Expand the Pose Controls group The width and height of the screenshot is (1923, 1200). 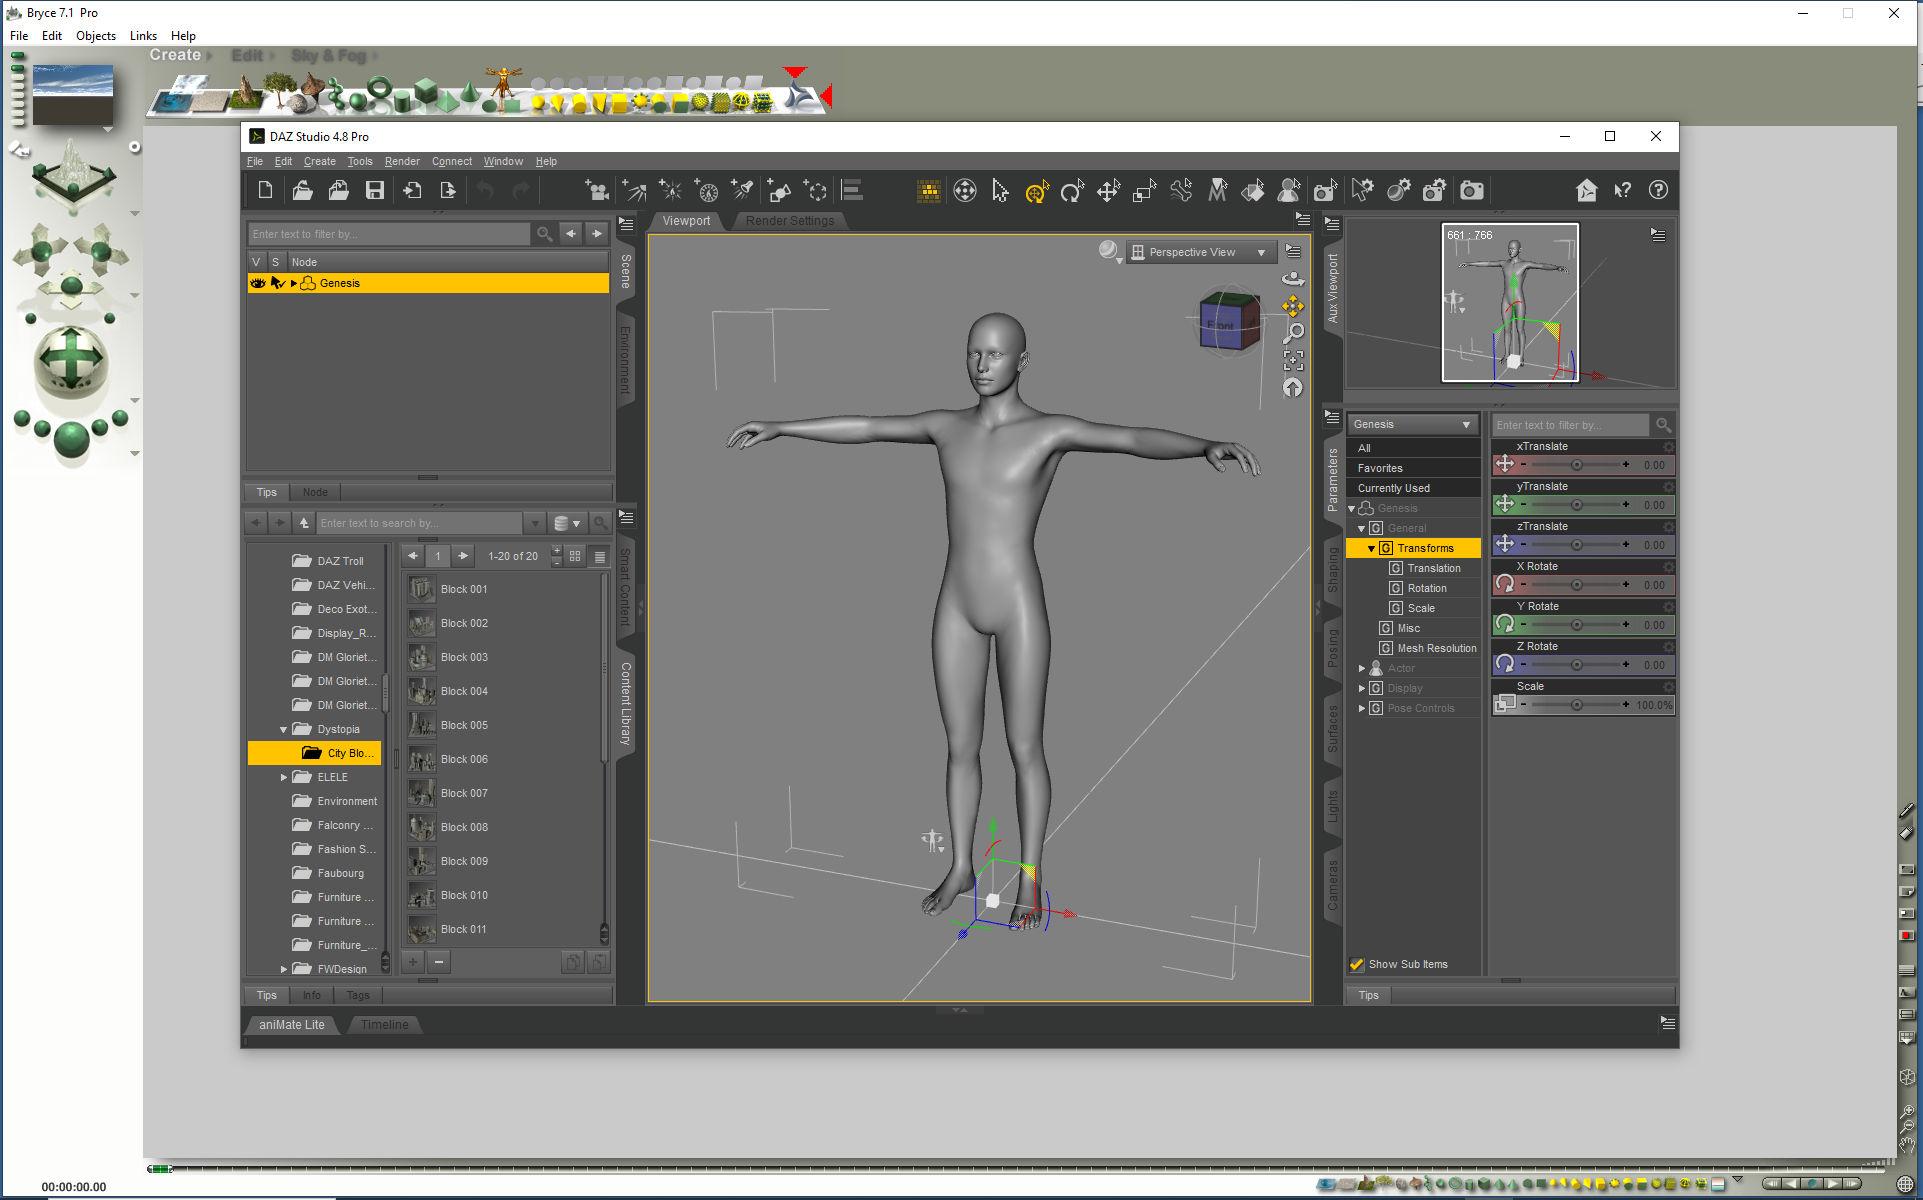(x=1362, y=708)
